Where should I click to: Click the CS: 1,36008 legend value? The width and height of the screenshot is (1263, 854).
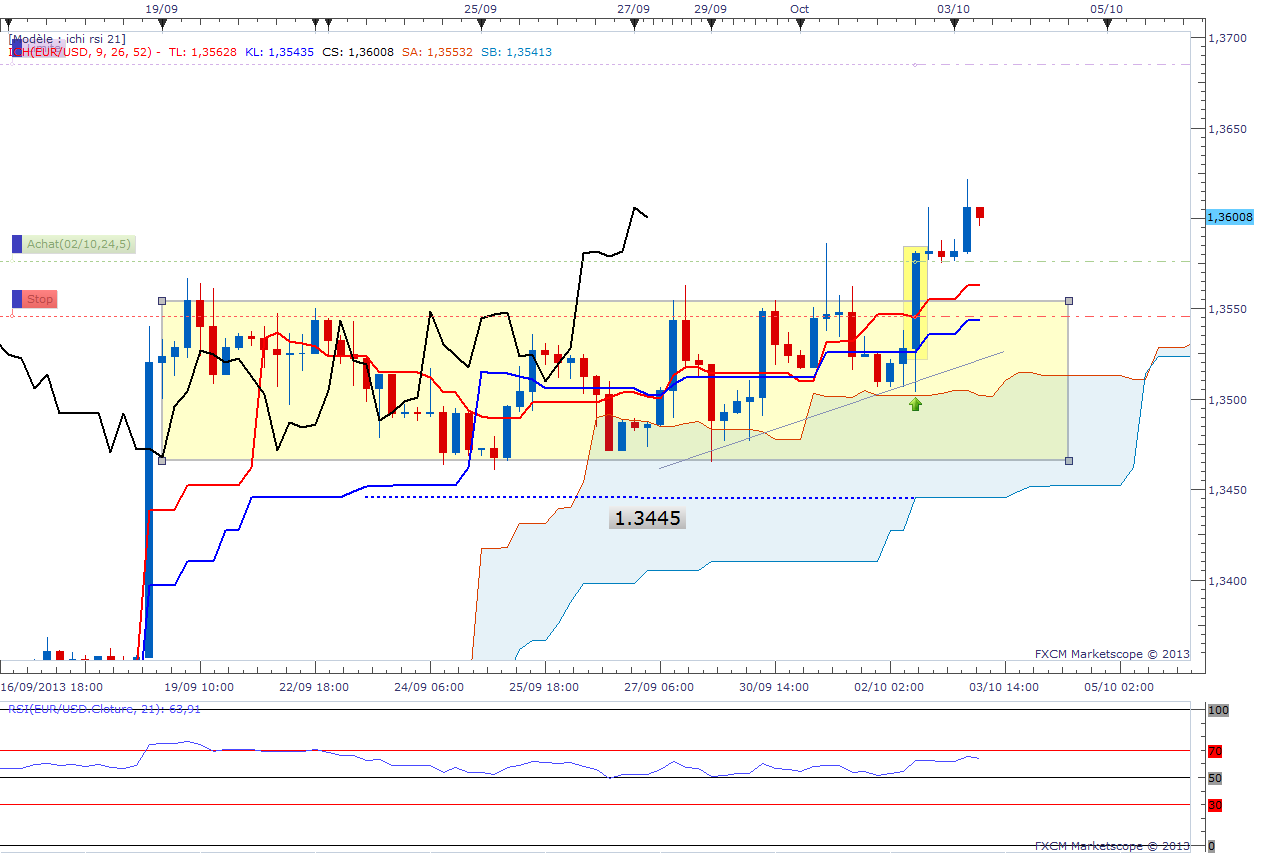point(358,52)
